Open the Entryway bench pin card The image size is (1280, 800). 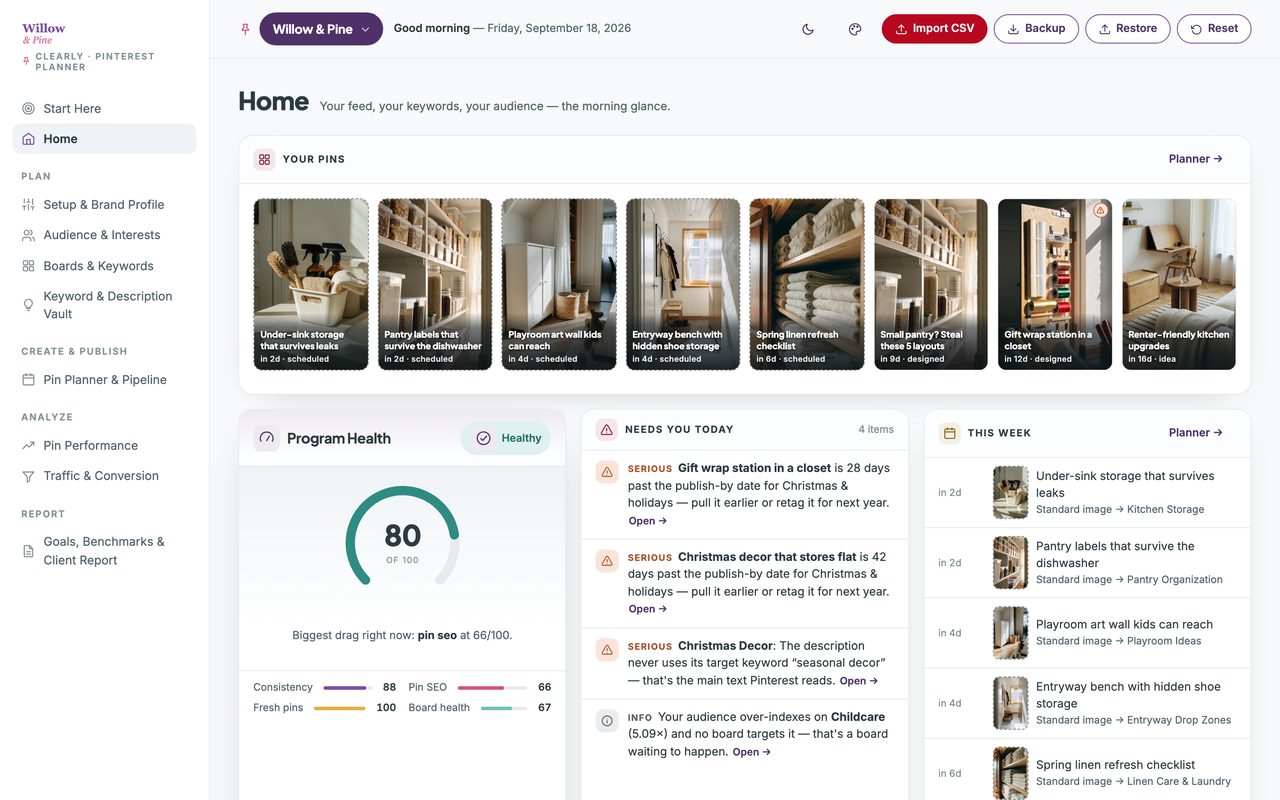click(683, 284)
